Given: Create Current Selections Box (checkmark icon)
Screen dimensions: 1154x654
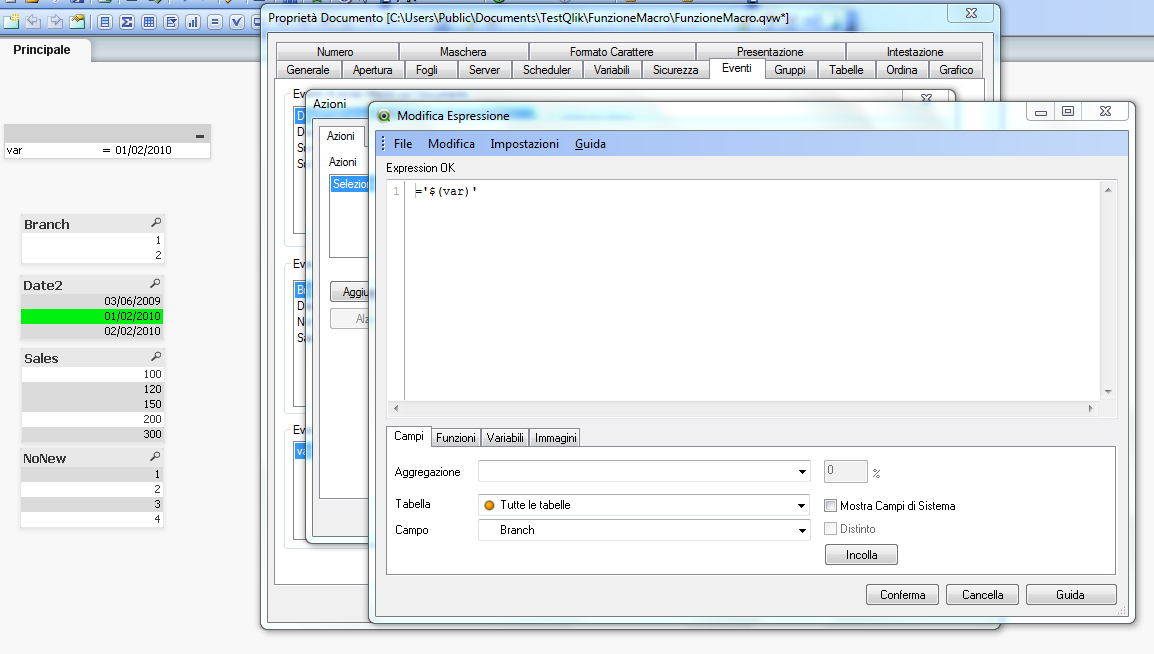Looking at the screenshot, I should pyautogui.click(x=237, y=22).
